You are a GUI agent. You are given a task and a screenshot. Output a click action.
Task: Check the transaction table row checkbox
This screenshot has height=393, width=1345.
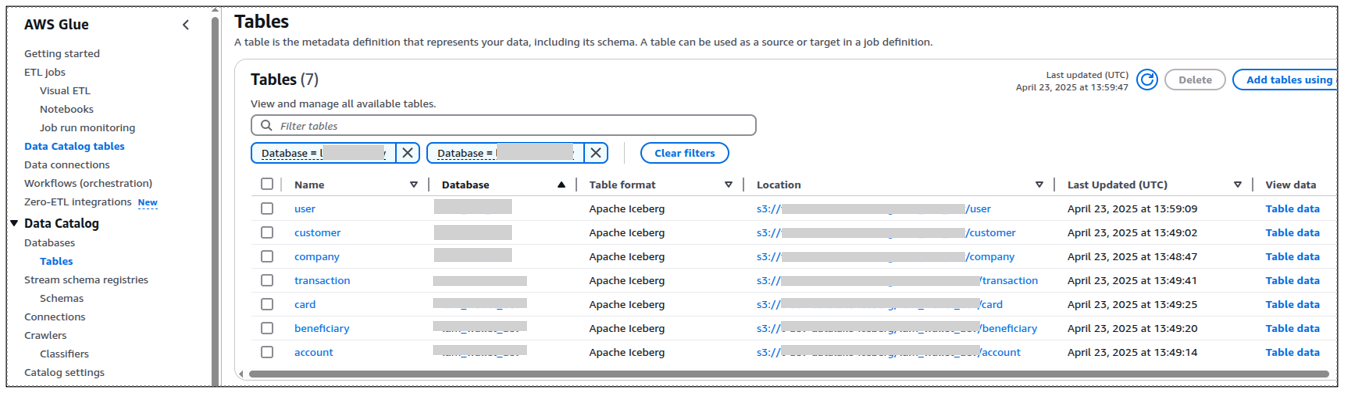coord(267,281)
